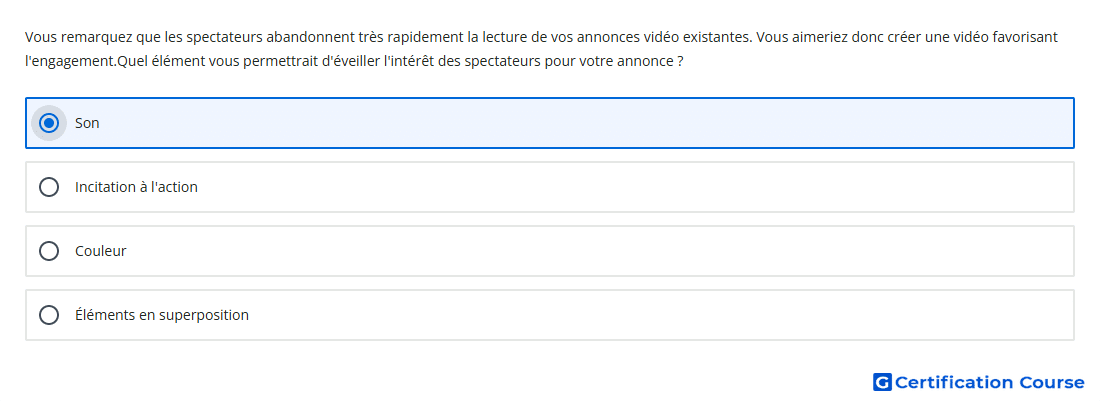Click the blue G logo icon
Screen dimensions: 1100x401
(x=882, y=382)
